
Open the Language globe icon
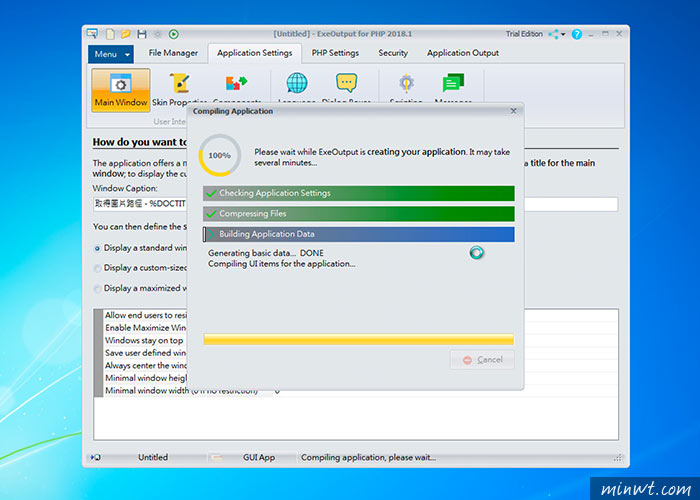tap(297, 83)
